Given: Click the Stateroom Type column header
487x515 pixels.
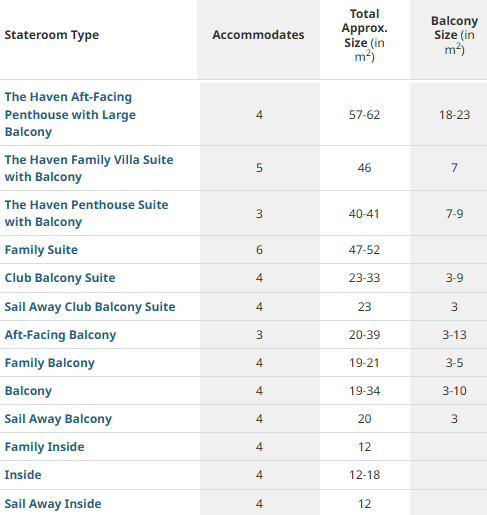Looking at the screenshot, I should 52,35.
